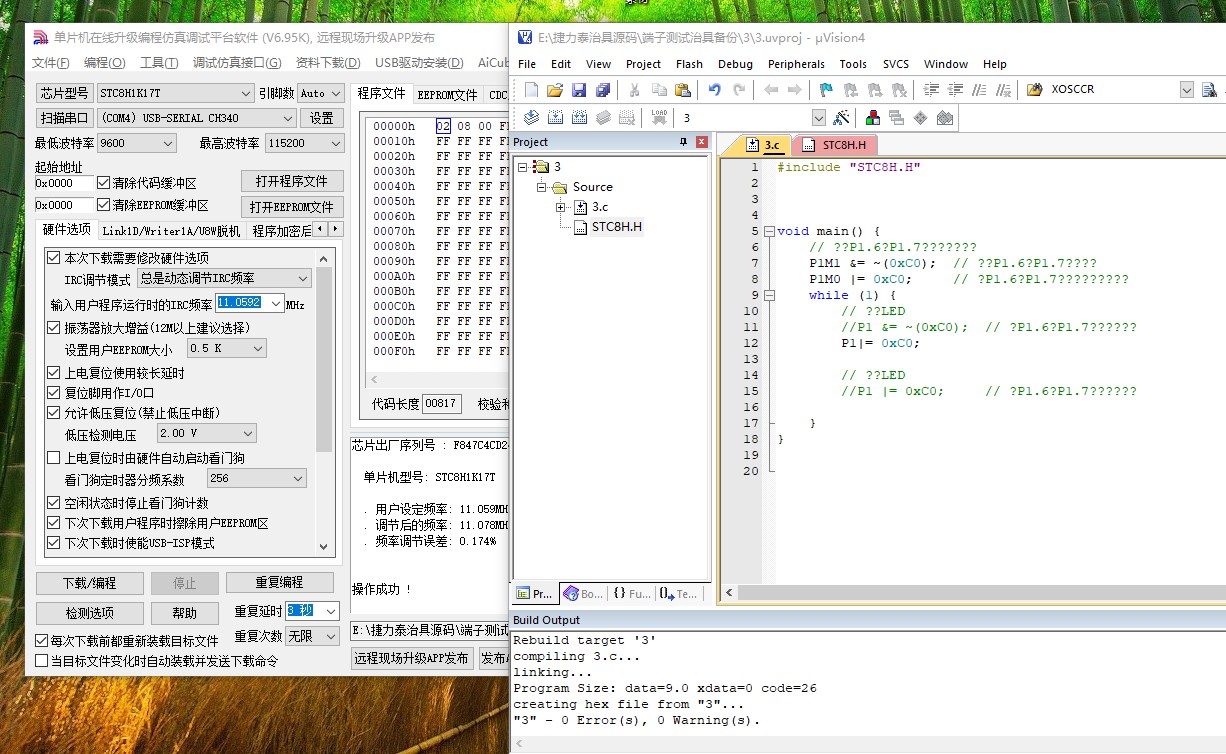Save the current file with the floppy icon
Screen dimensions: 1226x754
click(x=579, y=90)
